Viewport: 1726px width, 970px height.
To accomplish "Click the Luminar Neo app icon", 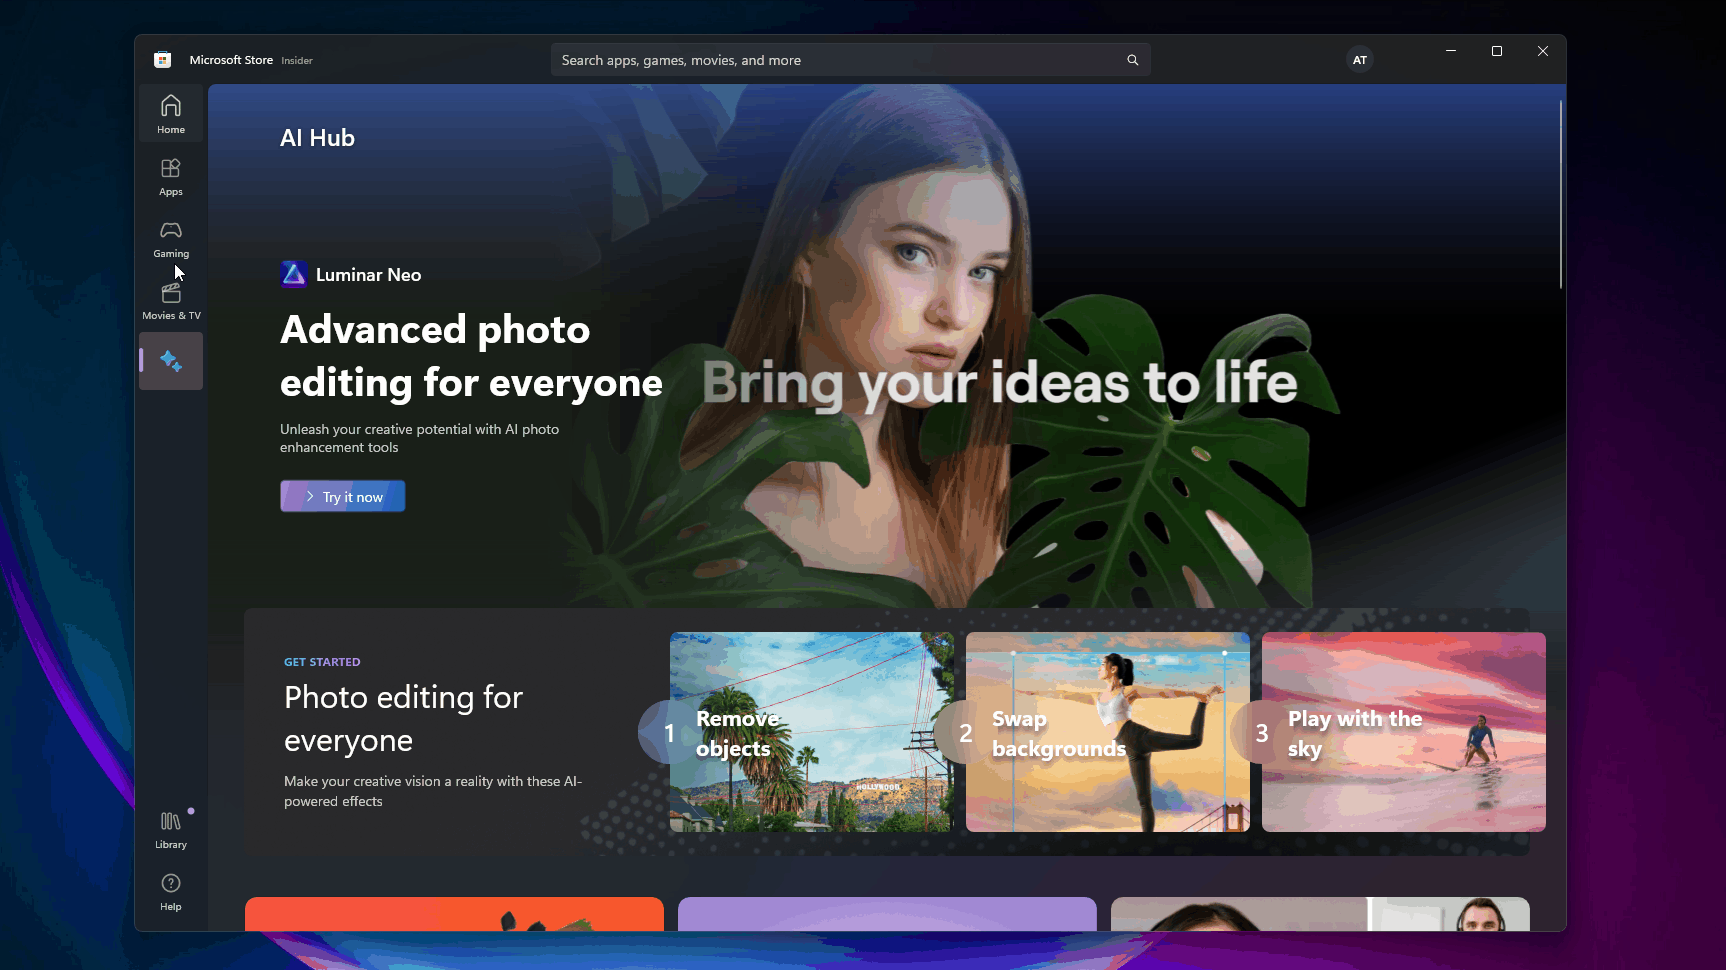I will (294, 274).
